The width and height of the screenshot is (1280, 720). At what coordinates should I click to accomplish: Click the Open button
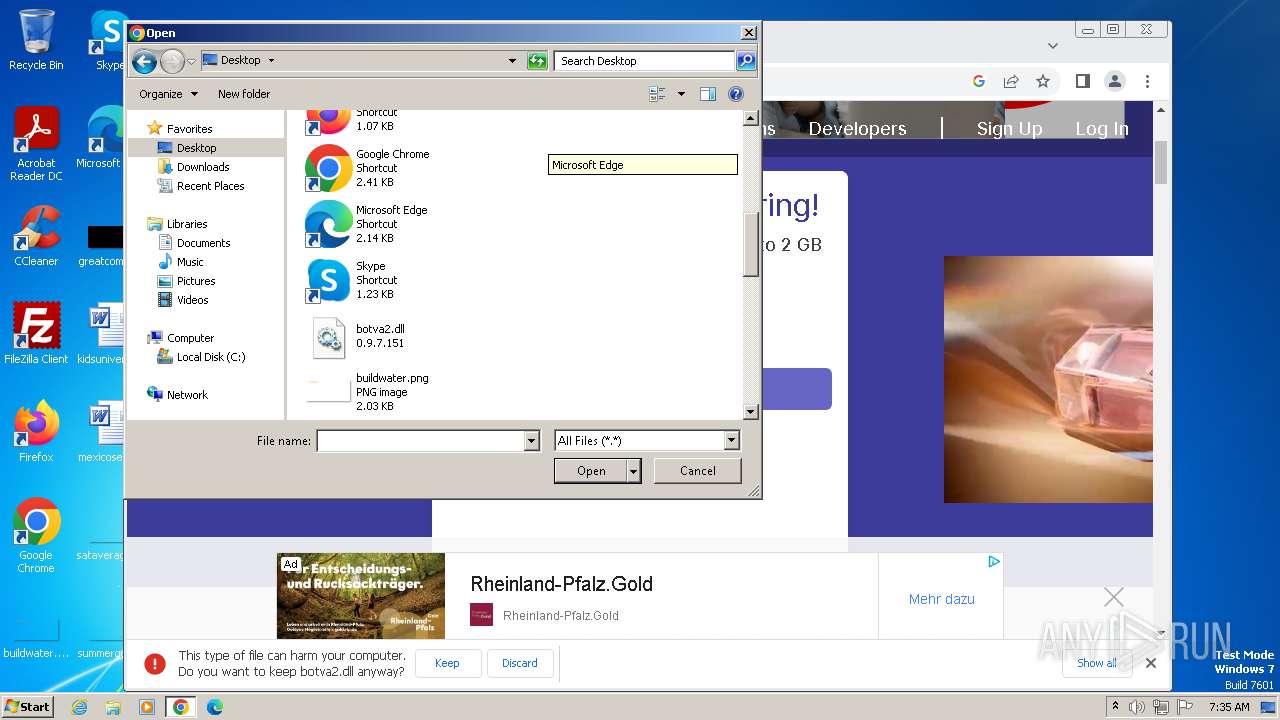click(591, 471)
